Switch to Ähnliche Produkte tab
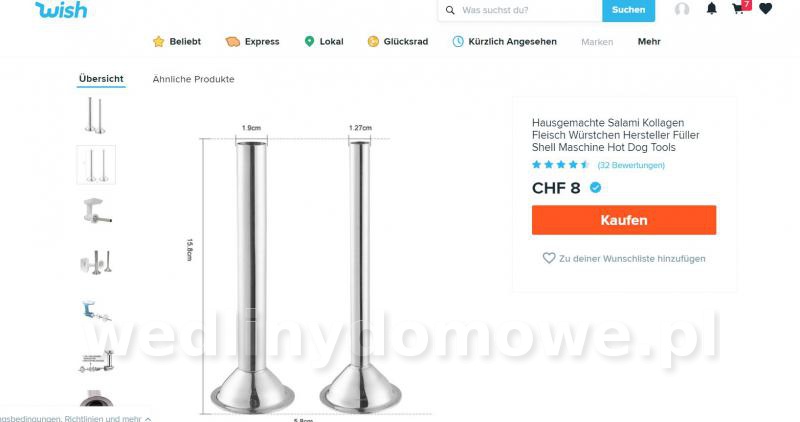 [193, 79]
